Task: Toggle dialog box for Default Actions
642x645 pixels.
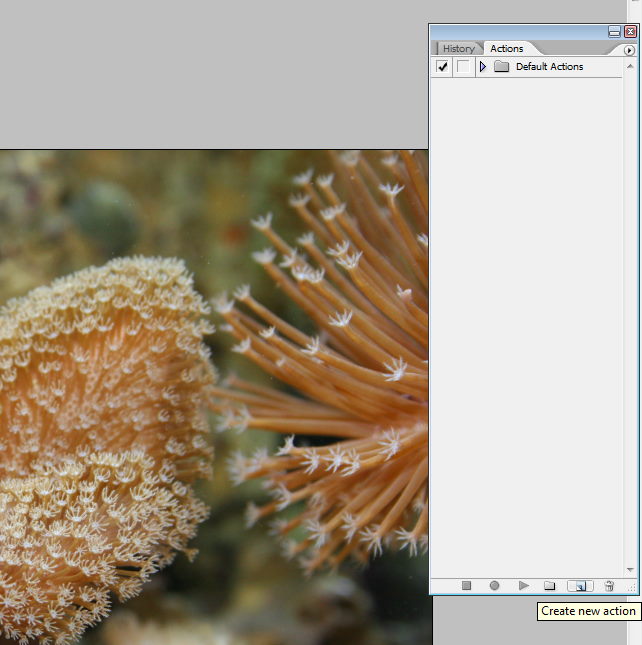Action: (462, 67)
